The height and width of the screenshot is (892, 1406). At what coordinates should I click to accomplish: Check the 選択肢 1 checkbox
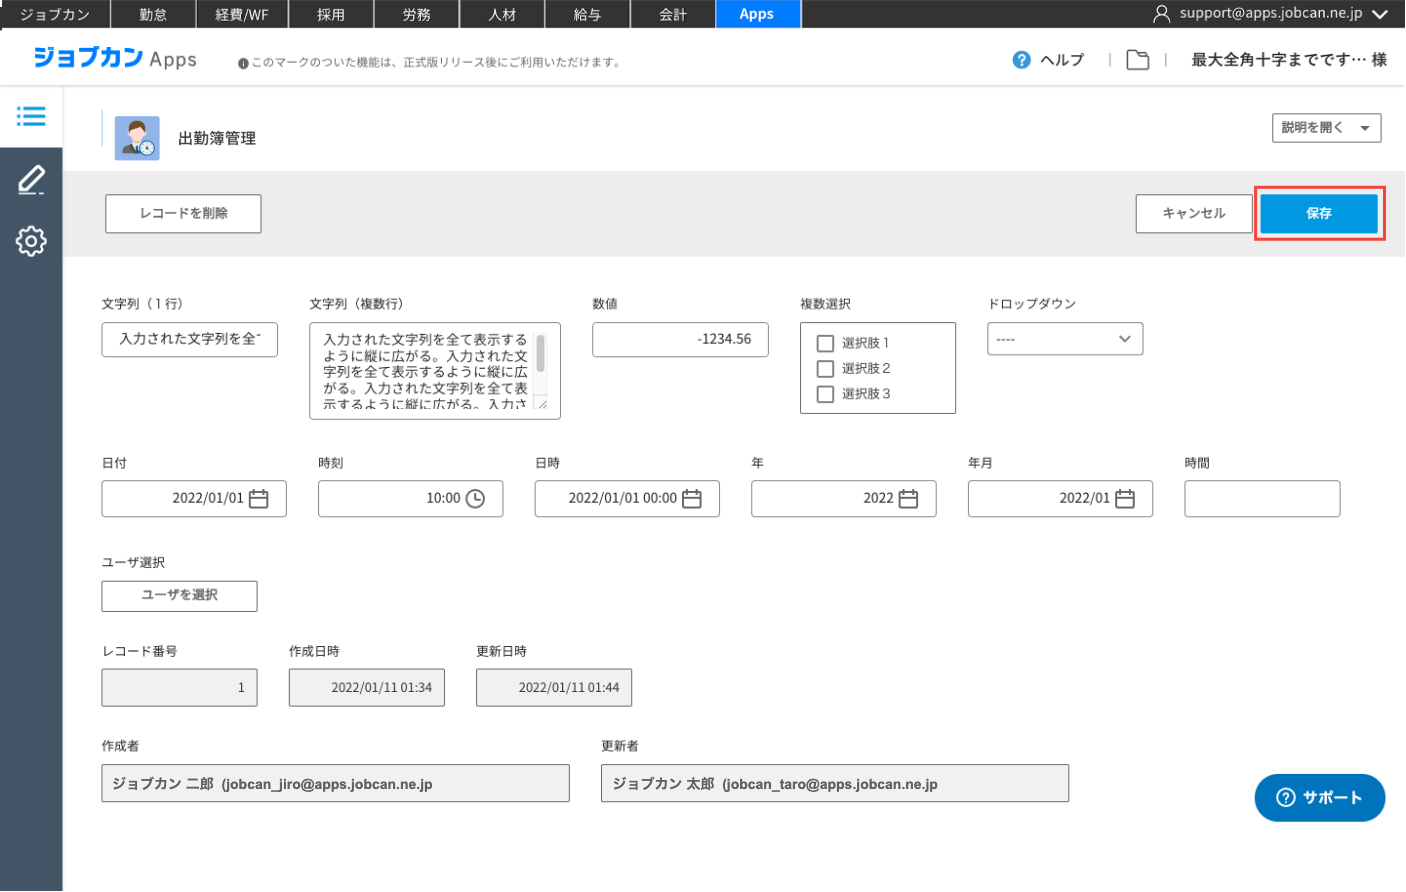click(x=825, y=343)
